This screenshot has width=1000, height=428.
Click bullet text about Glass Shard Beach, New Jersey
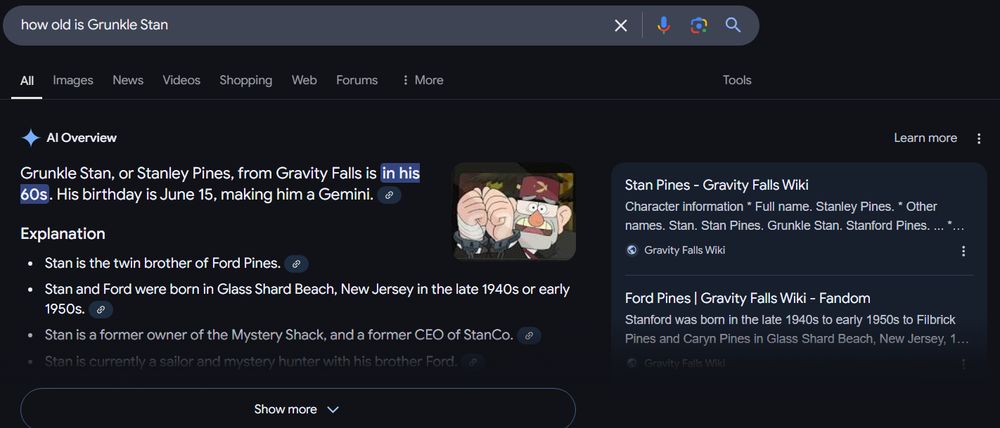[x=307, y=299]
